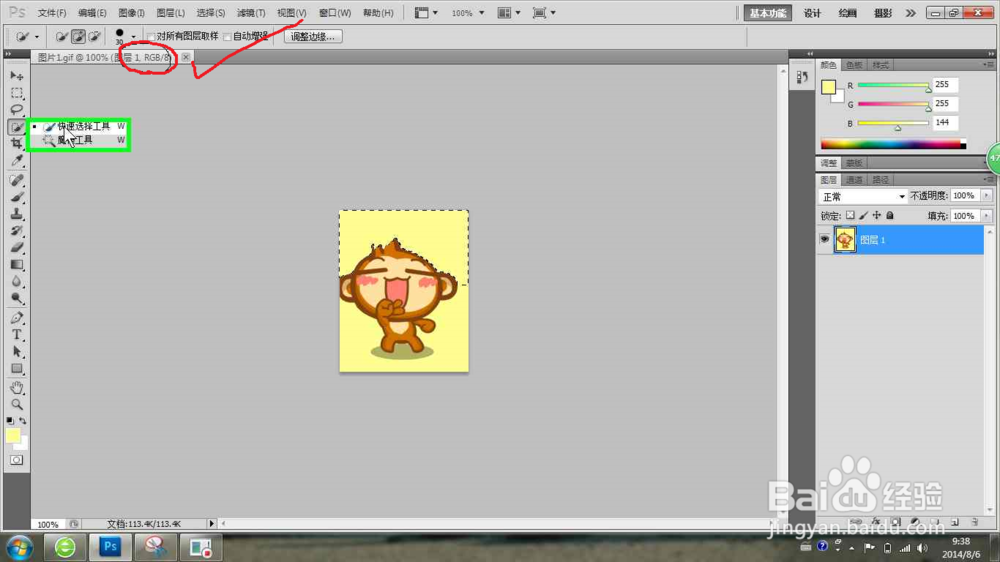Open the 图像(I) menu
Viewport: 1000px width, 562px height.
pos(131,13)
